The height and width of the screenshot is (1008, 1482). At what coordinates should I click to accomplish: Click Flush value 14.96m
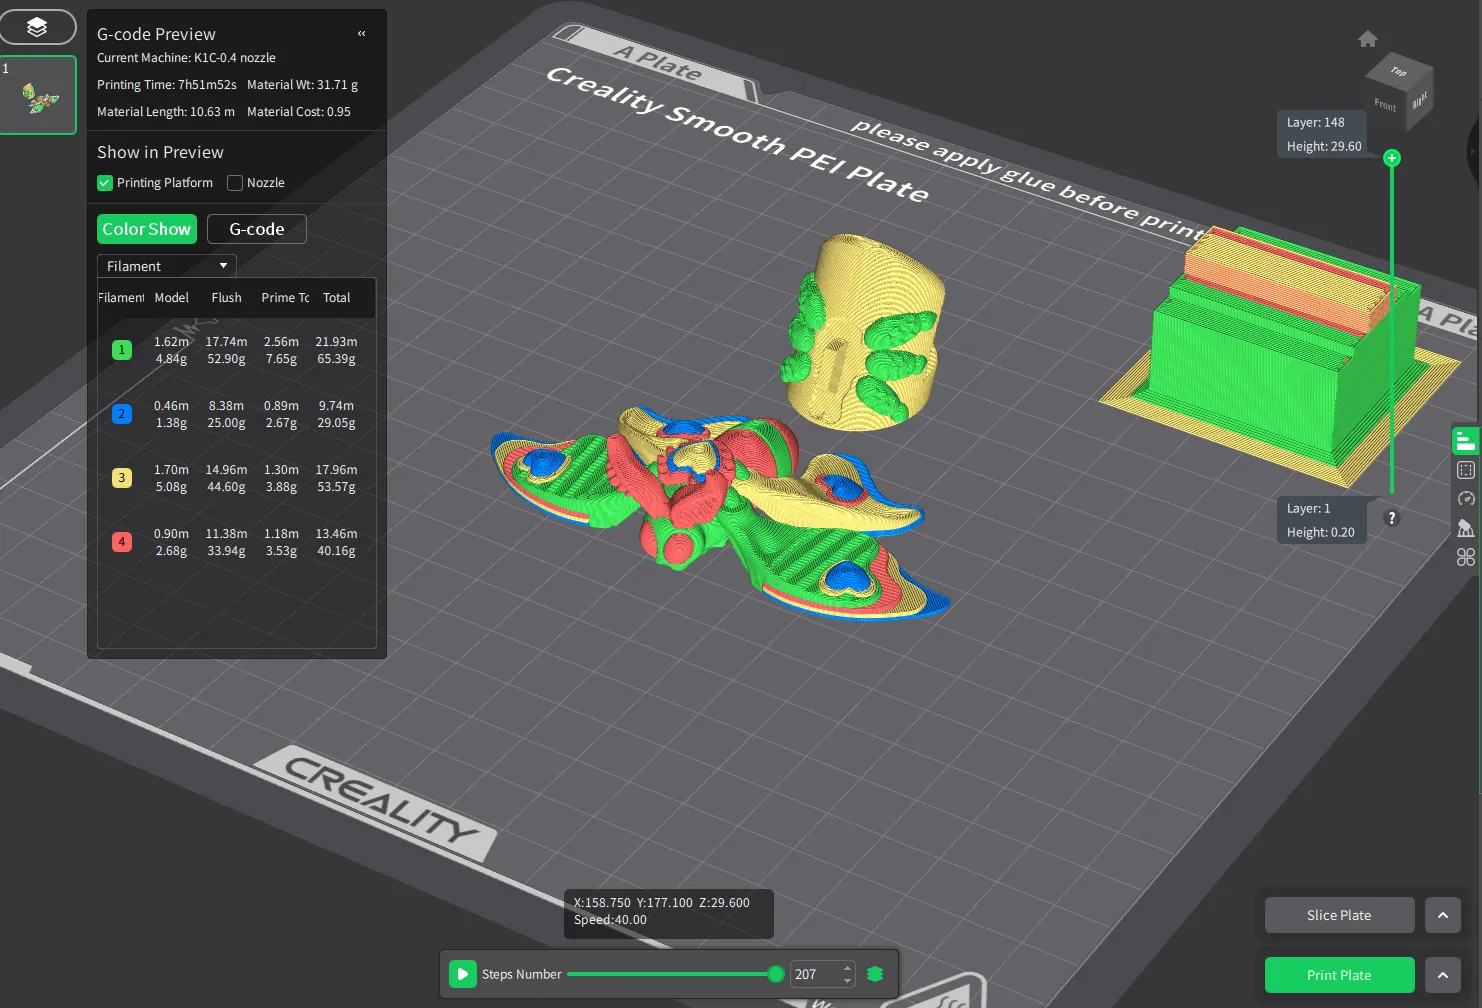click(226, 470)
